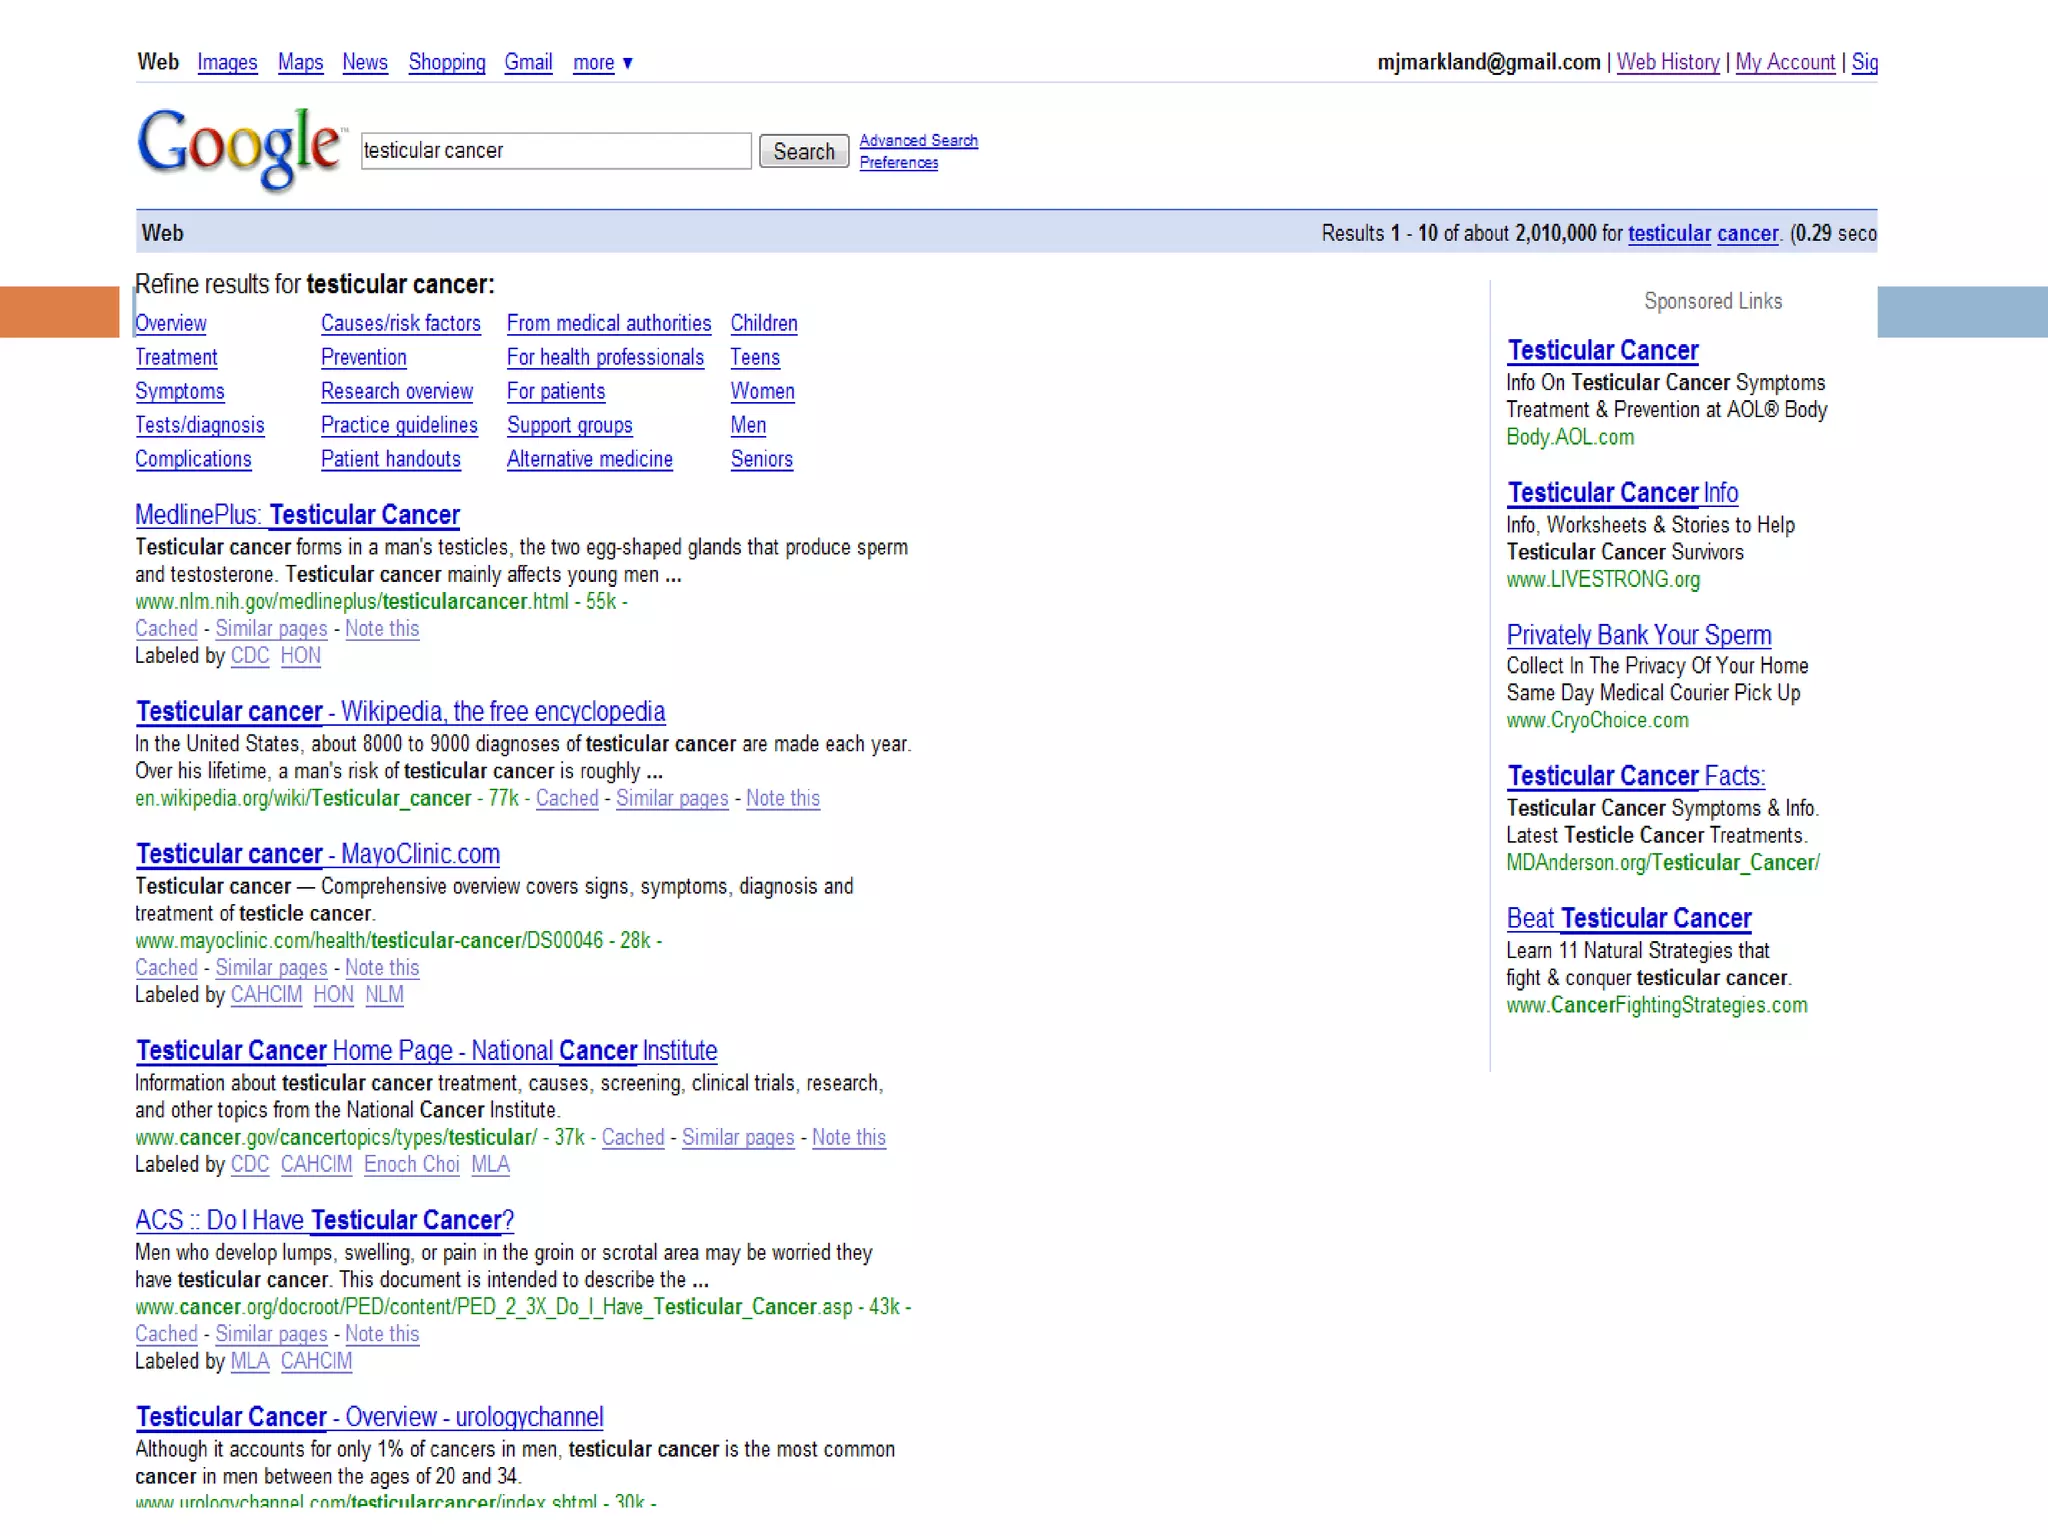Open sponsored 'Privately Bank Your Sperm' ad

click(1638, 636)
